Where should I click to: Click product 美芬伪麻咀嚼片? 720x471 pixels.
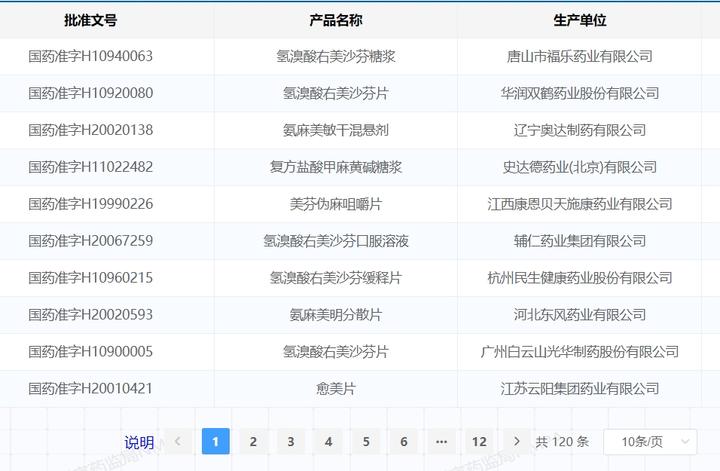(336, 204)
